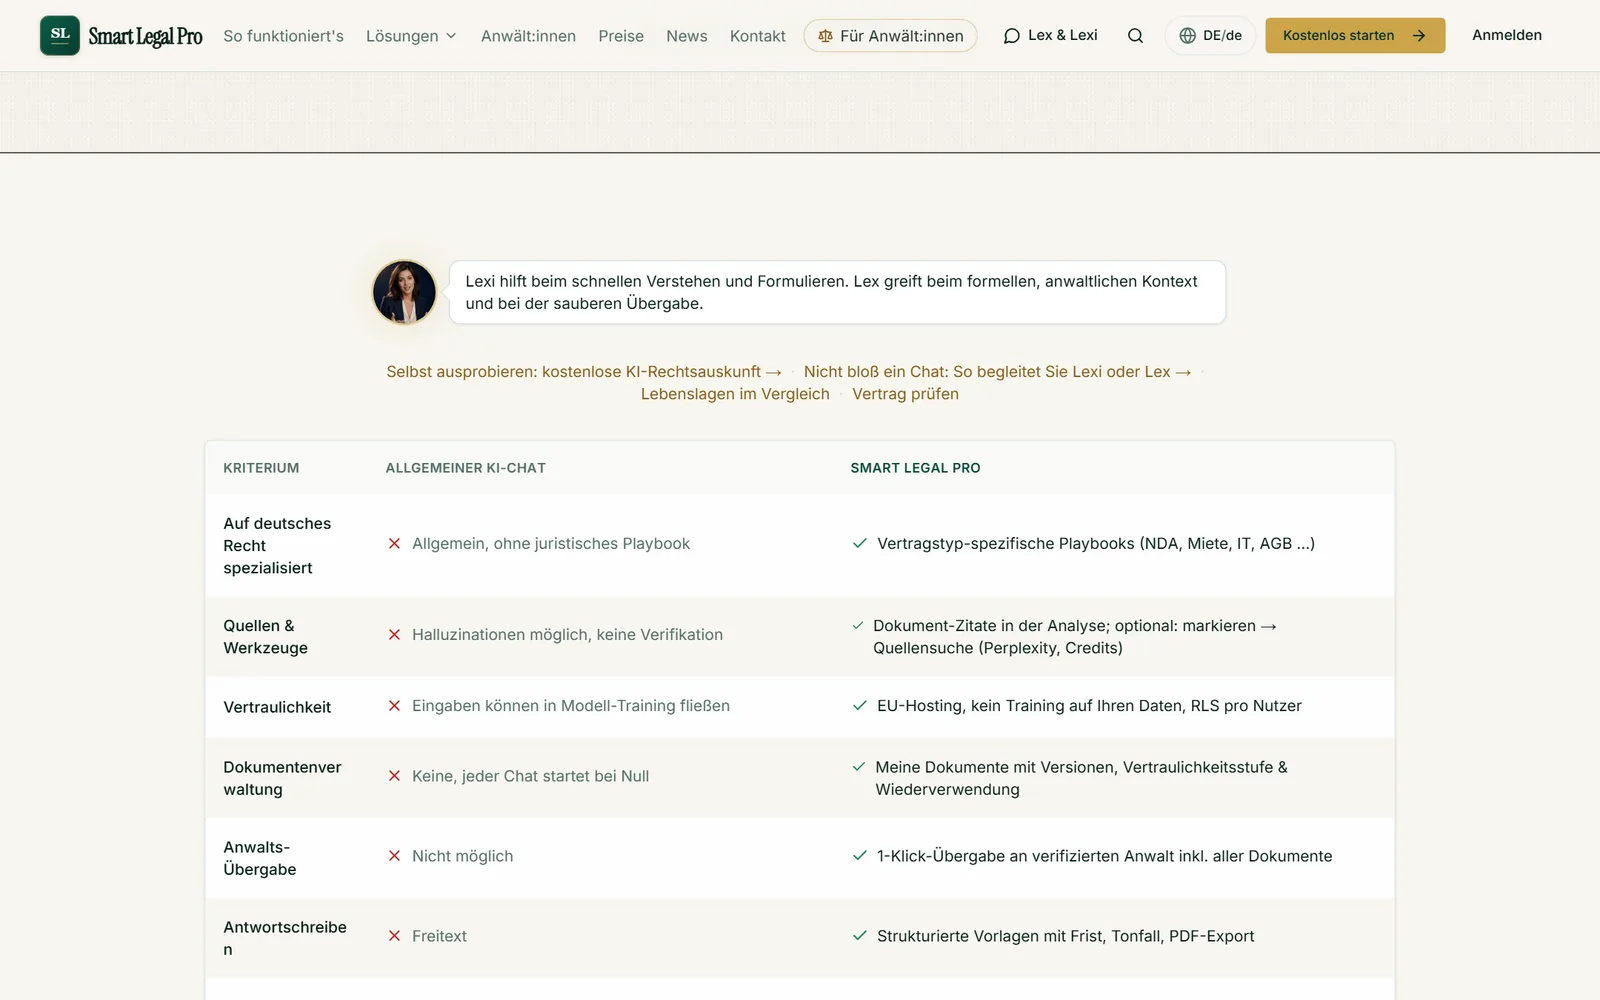Viewport: 1600px width, 1000px height.
Task: Click the Anwalts-Übergabe row label
Action: 260,858
